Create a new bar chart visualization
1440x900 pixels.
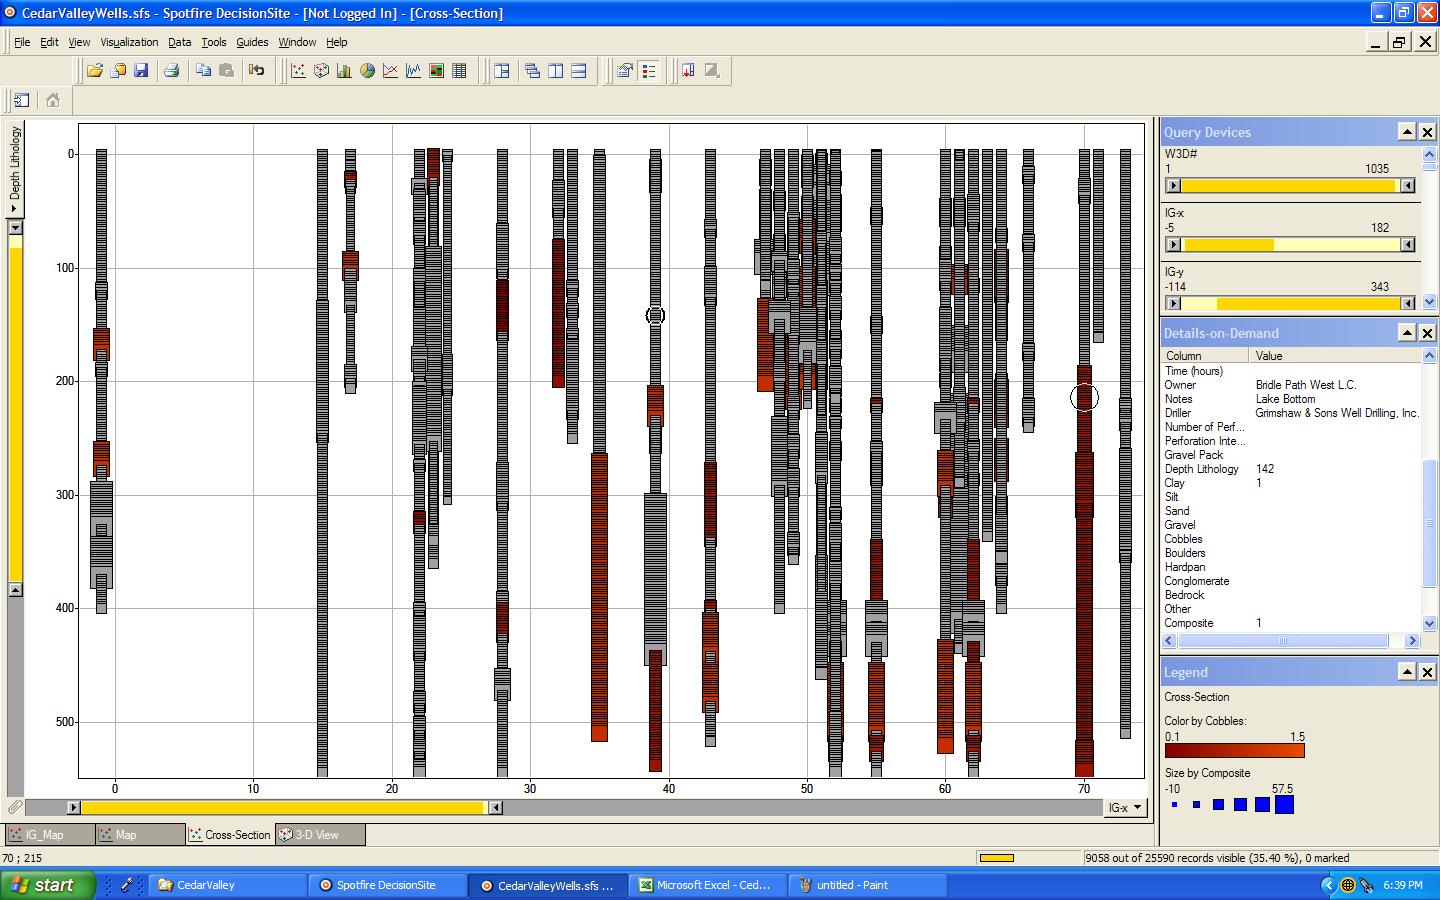[x=344, y=71]
